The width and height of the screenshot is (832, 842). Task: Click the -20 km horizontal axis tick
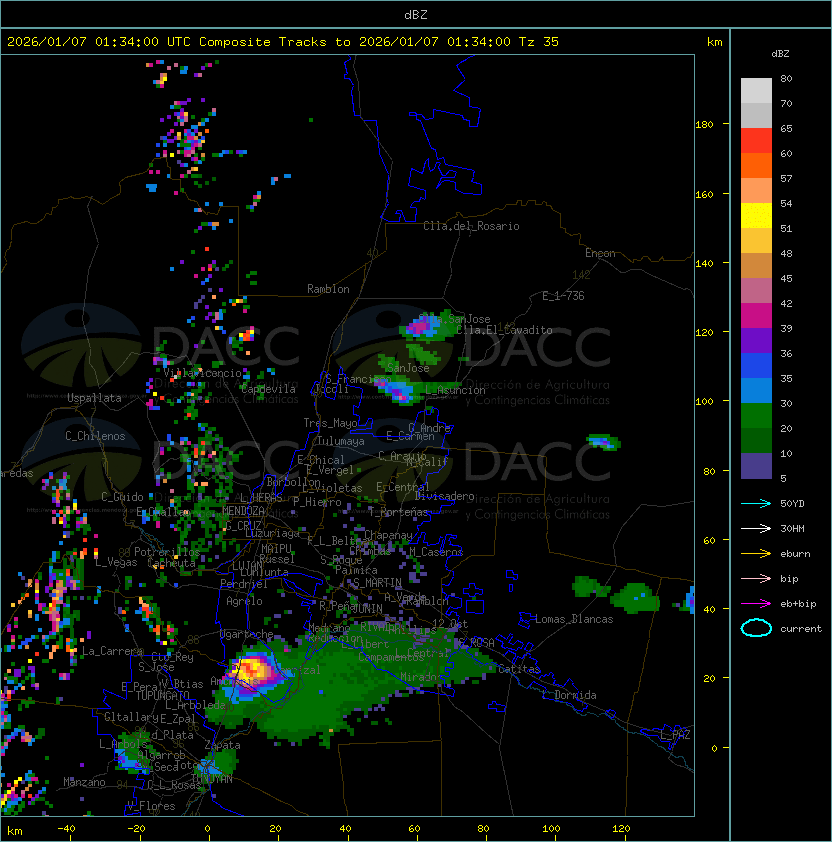[x=135, y=829]
